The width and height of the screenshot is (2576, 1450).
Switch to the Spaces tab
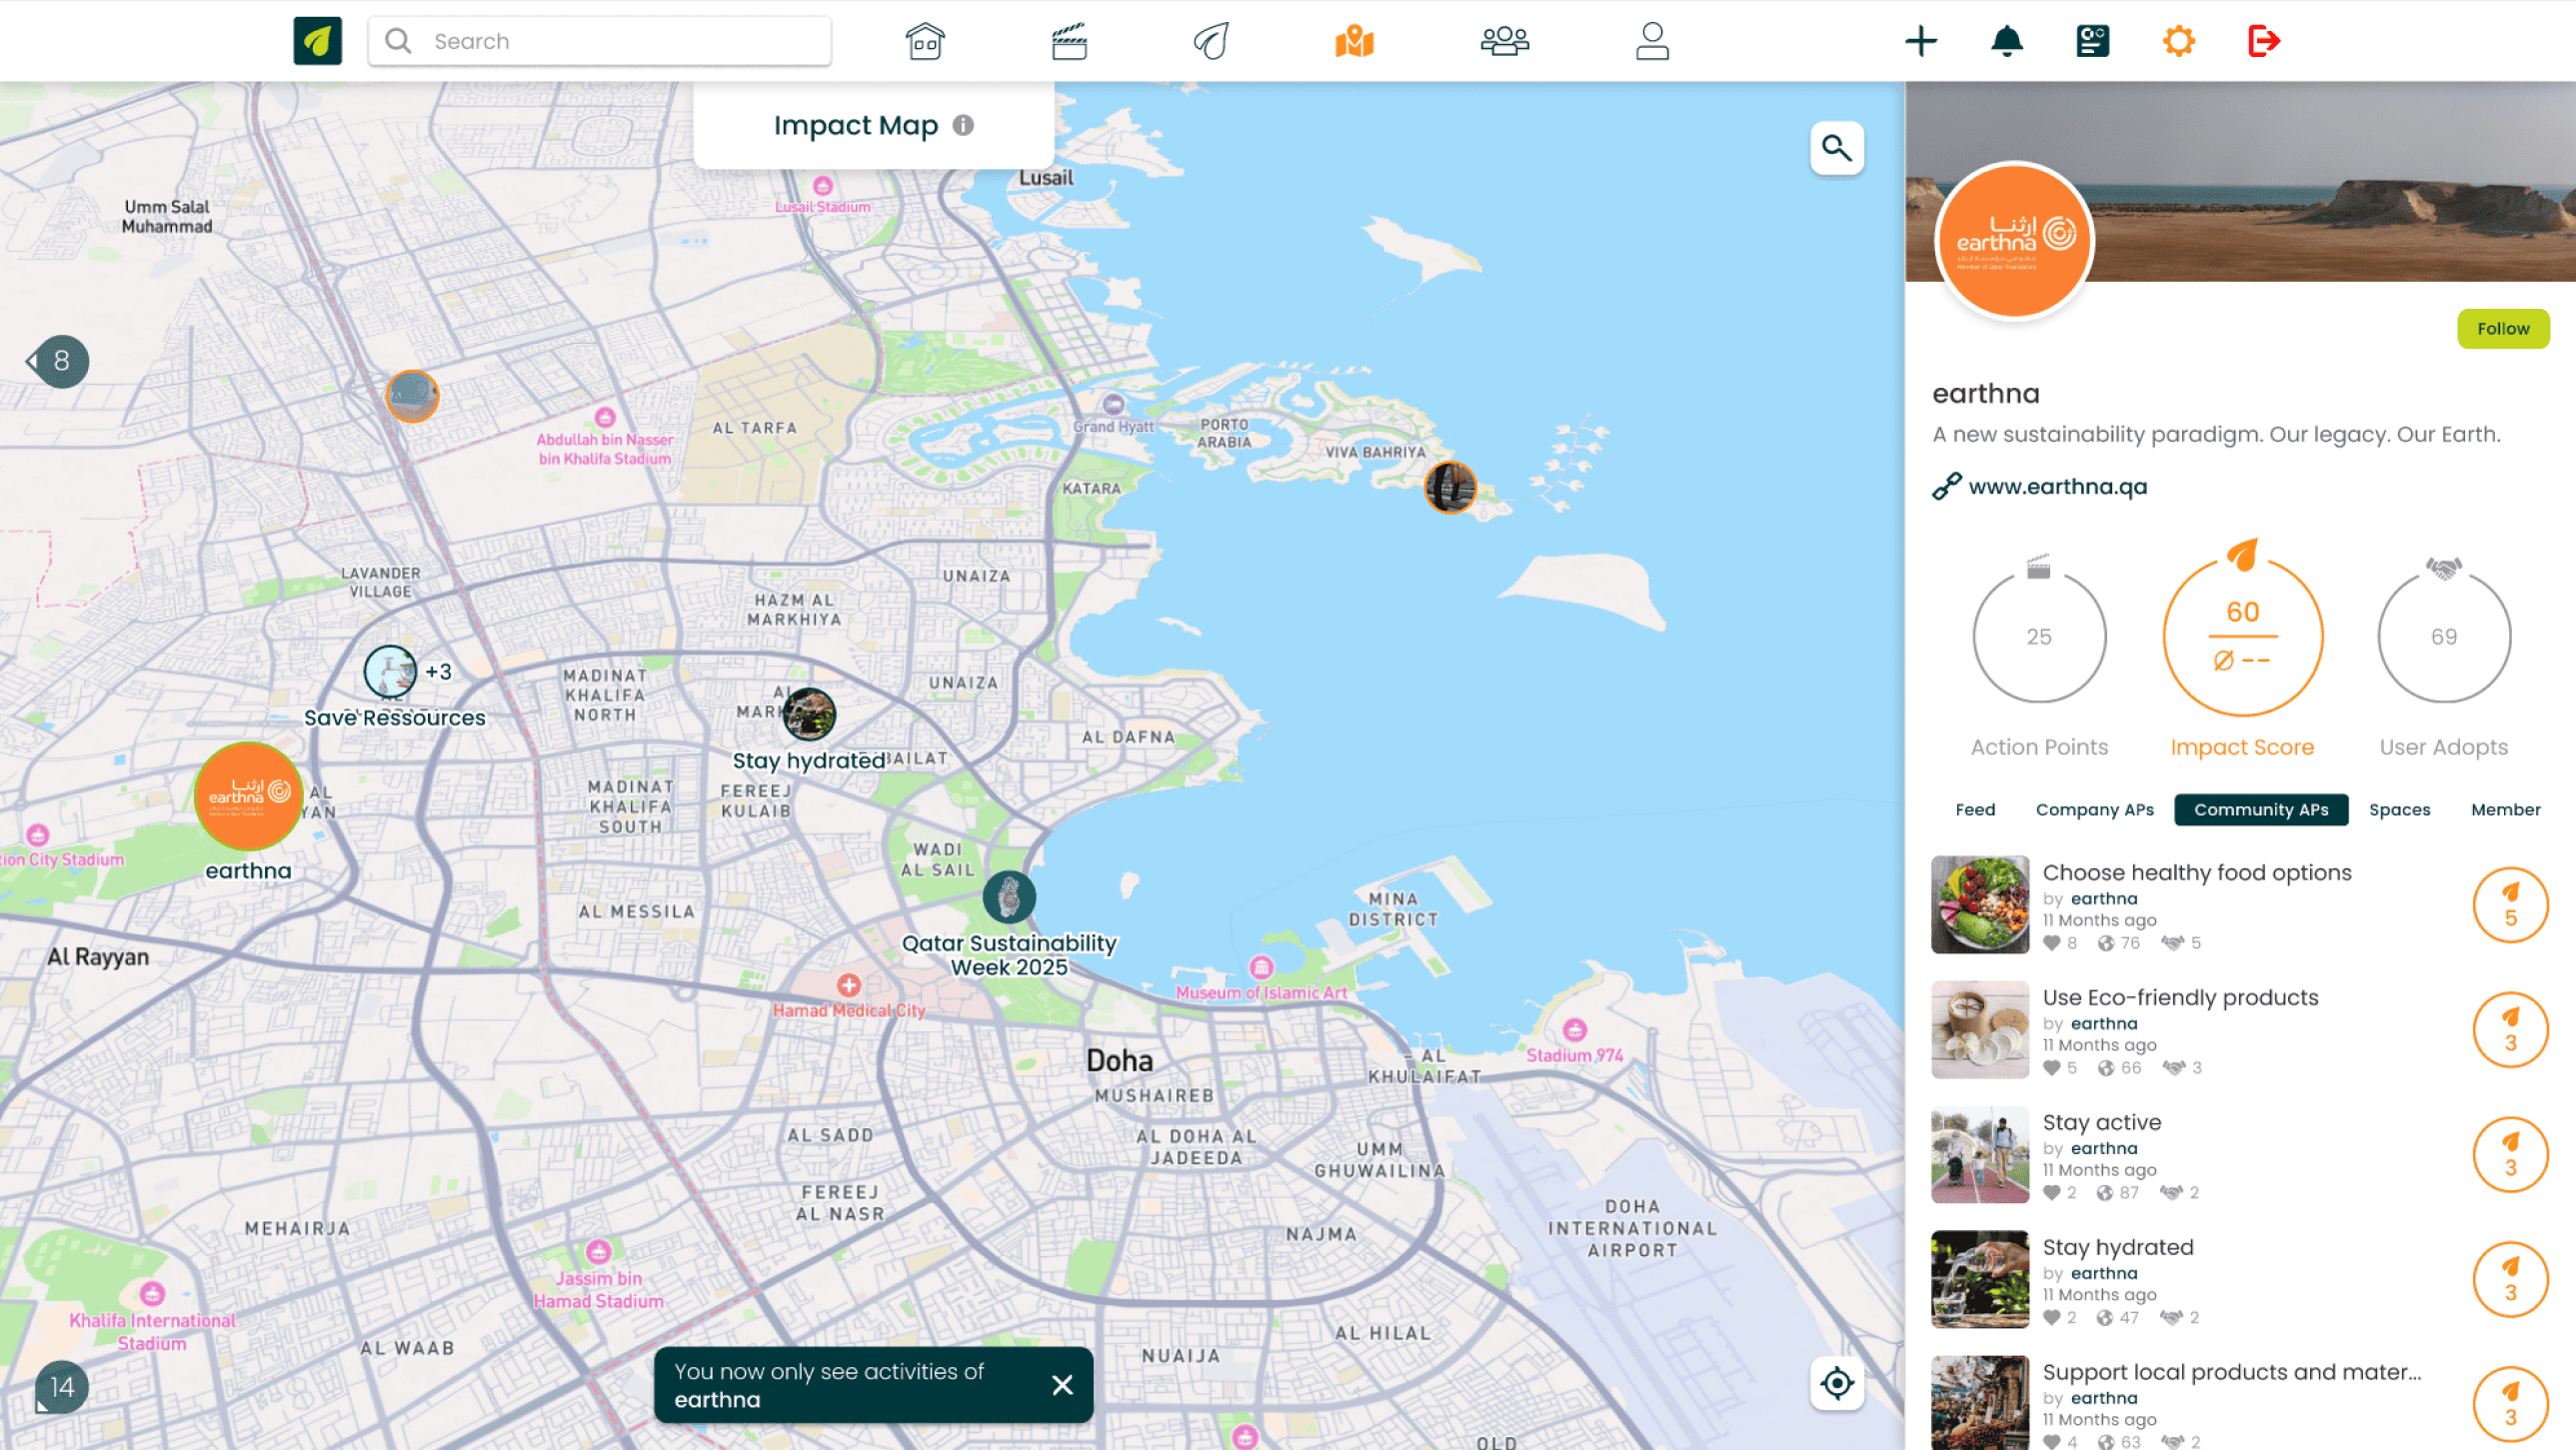pos(2399,810)
